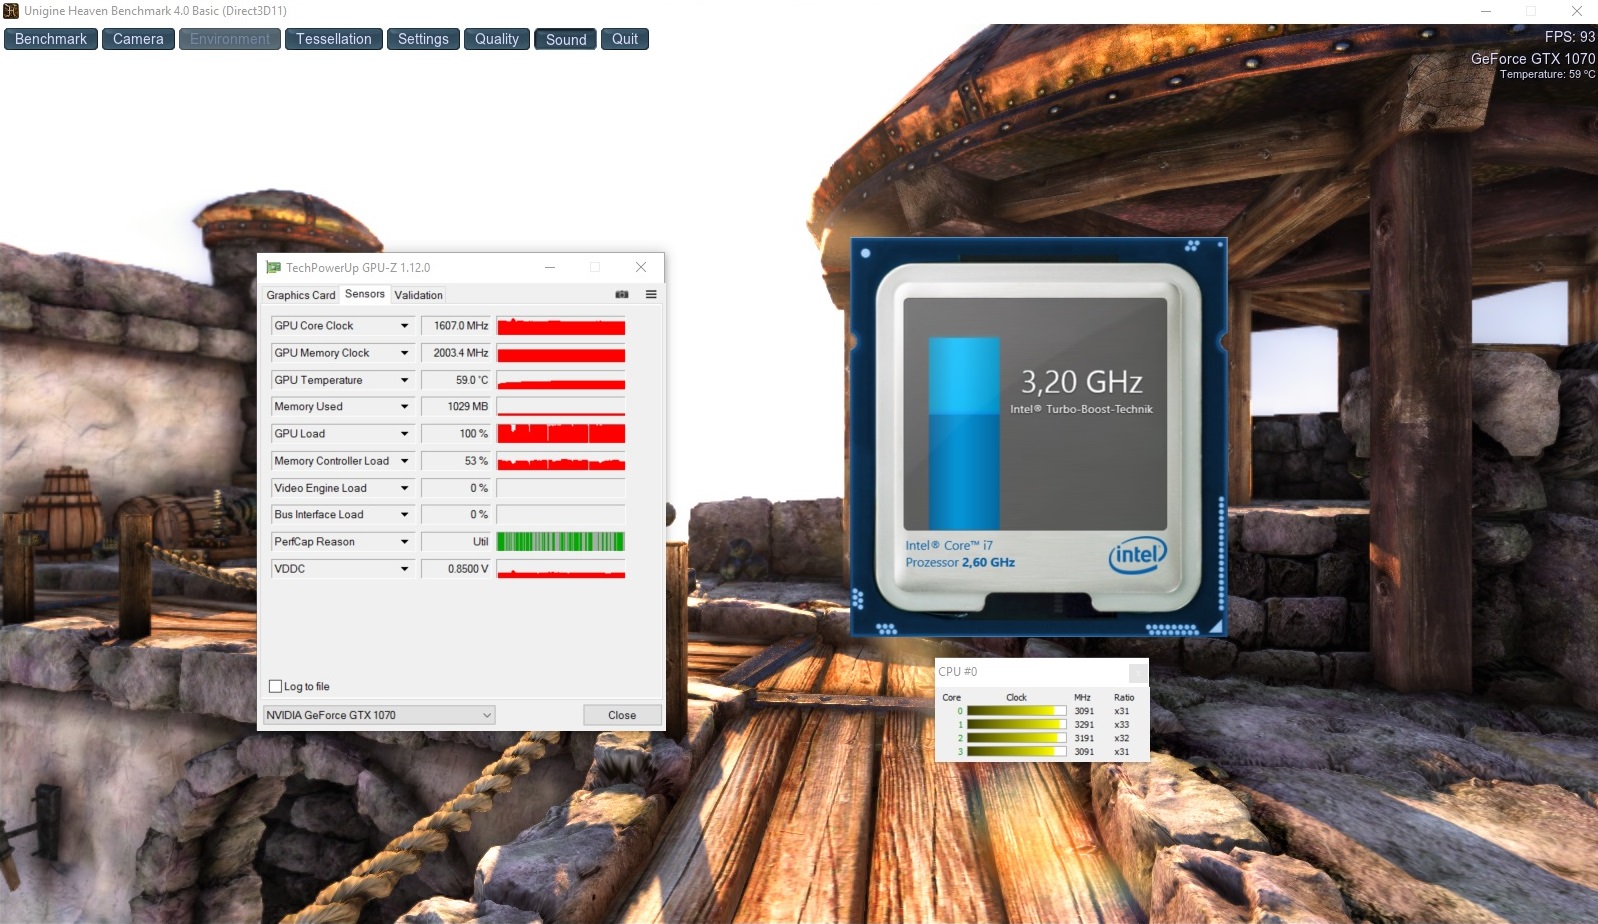Viewport: 1598px width, 924px height.
Task: Enable the Log to file checkbox
Action: coord(276,687)
